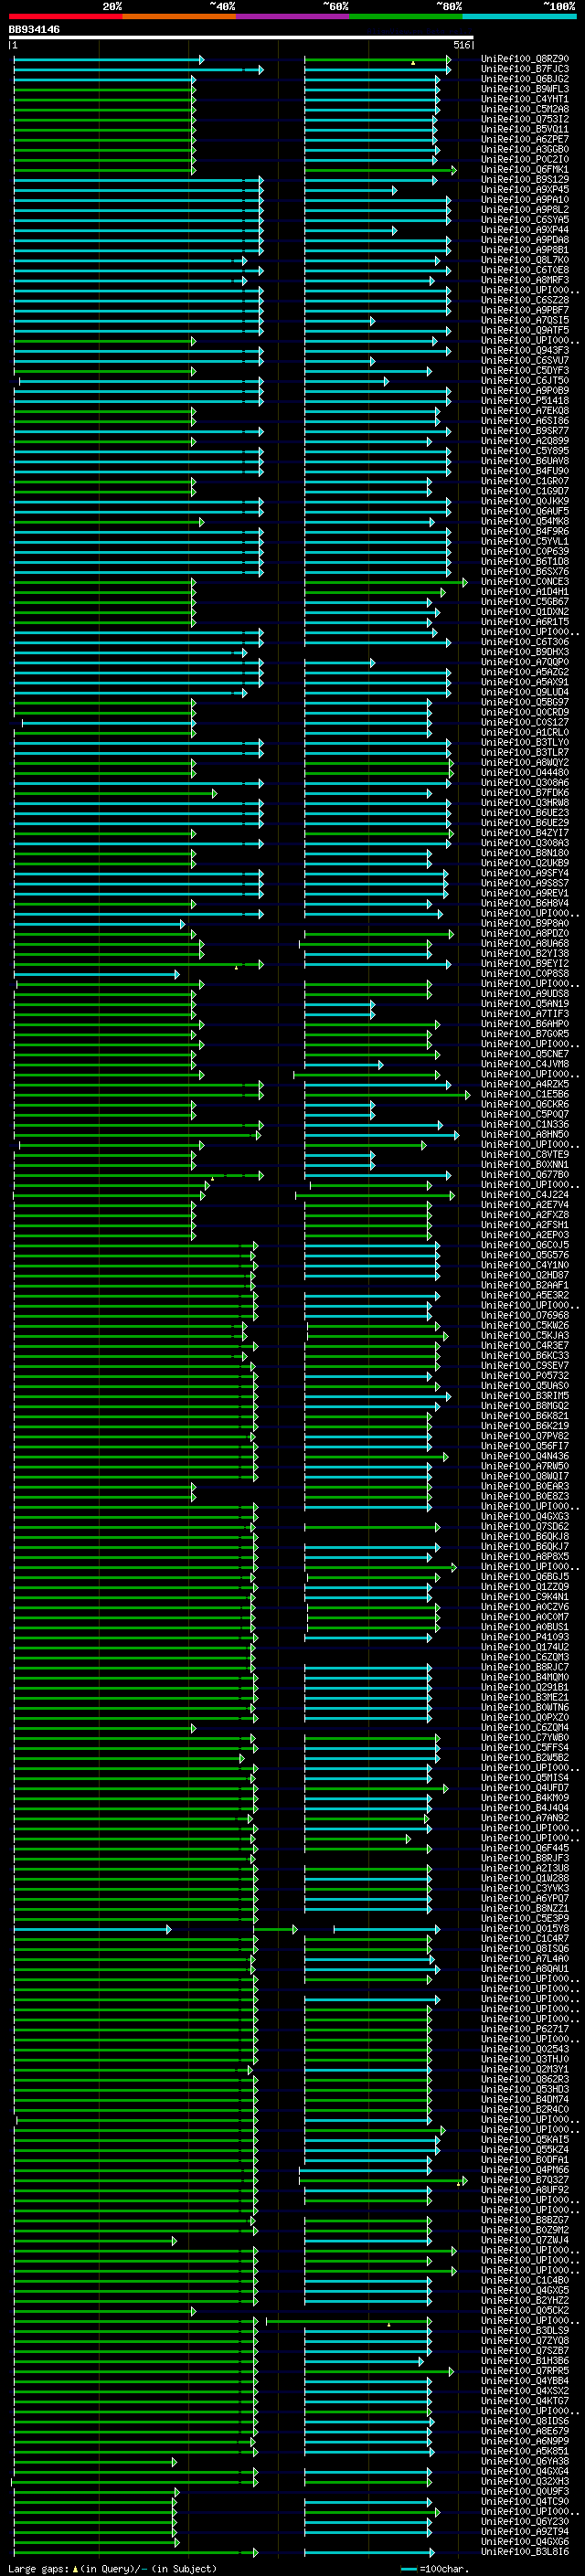Click UniRef100_B2AAF1 label
585x2576 pixels.
525,1286
